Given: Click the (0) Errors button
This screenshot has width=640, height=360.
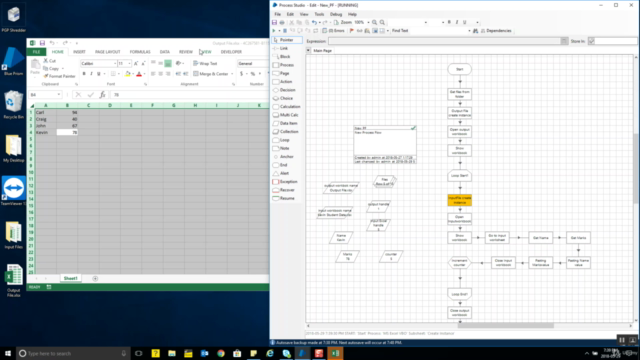Looking at the screenshot, I should point(333,31).
